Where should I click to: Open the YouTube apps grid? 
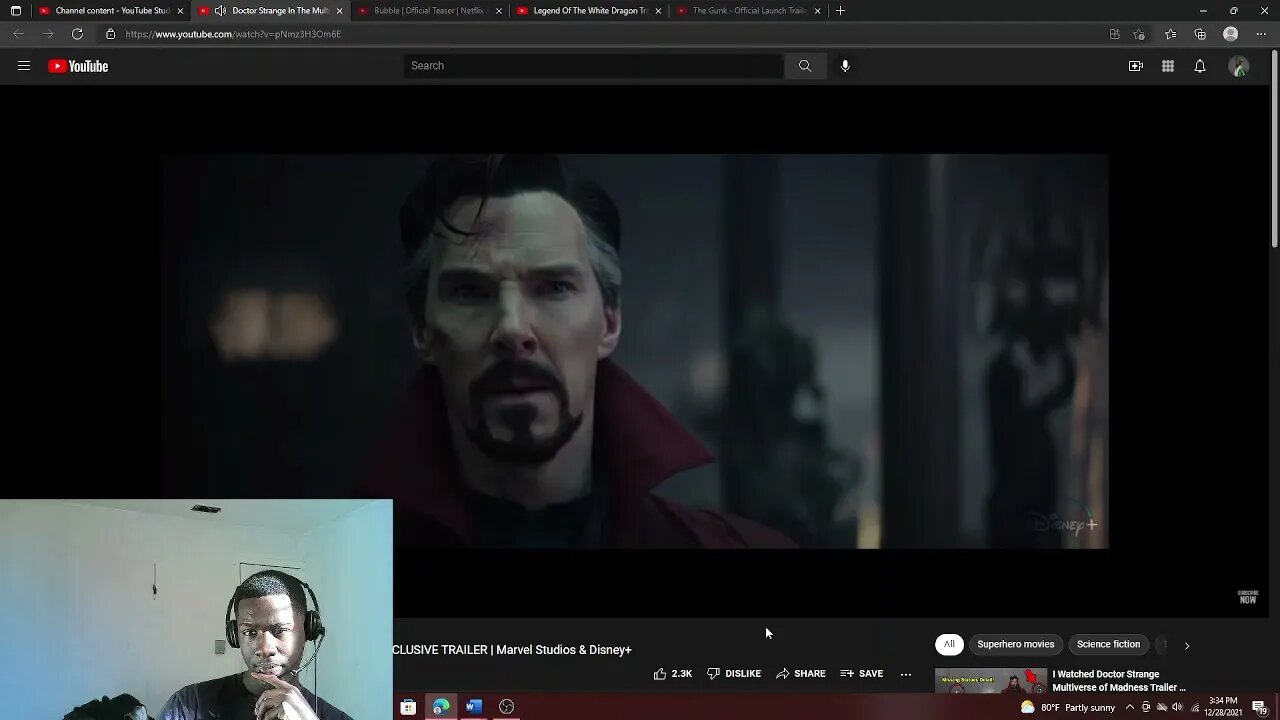click(1168, 66)
